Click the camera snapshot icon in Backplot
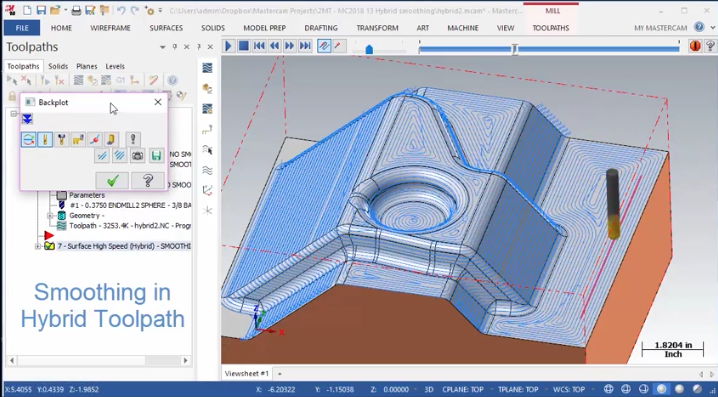The image size is (718, 397). [137, 156]
